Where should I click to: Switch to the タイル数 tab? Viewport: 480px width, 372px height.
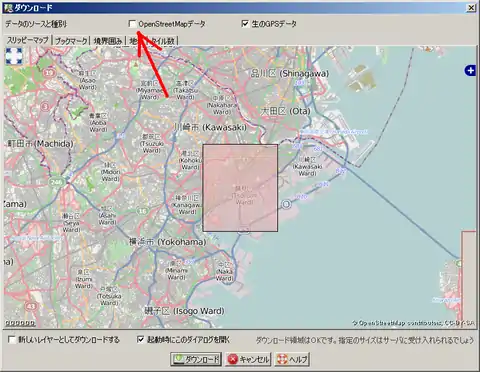click(x=163, y=41)
